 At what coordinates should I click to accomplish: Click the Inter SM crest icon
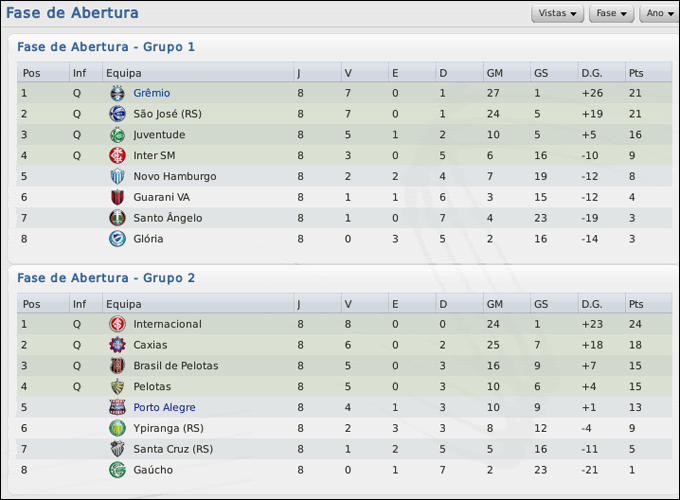click(117, 156)
